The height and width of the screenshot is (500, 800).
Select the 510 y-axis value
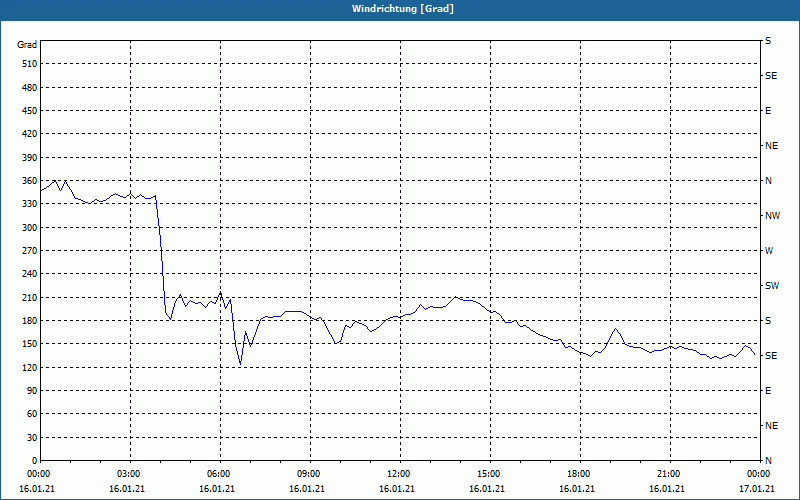point(30,64)
